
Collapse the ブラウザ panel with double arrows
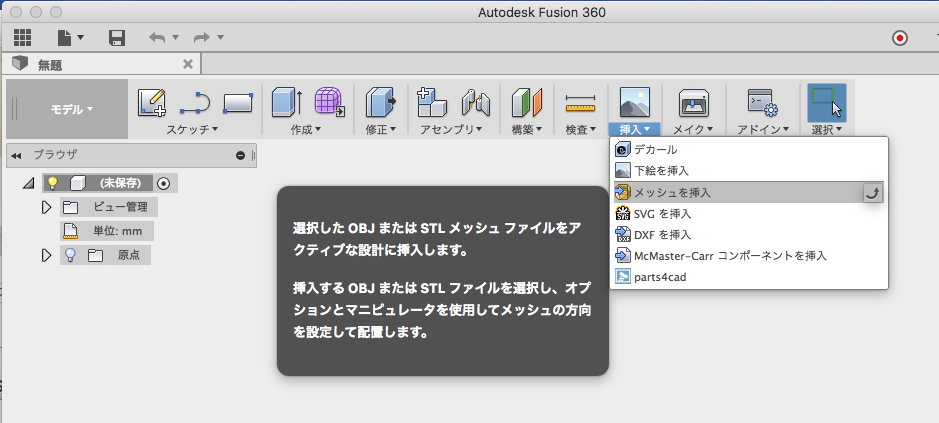coord(16,155)
